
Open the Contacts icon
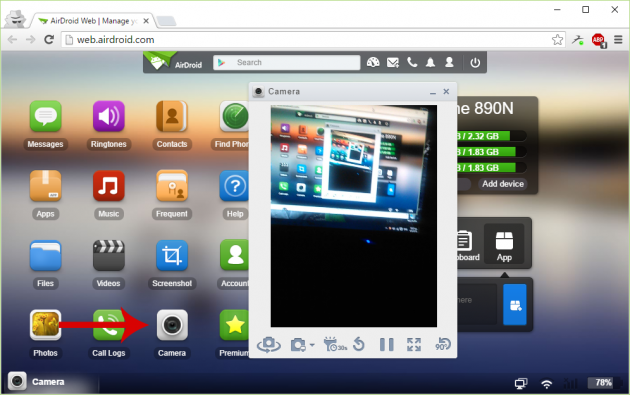tap(172, 117)
